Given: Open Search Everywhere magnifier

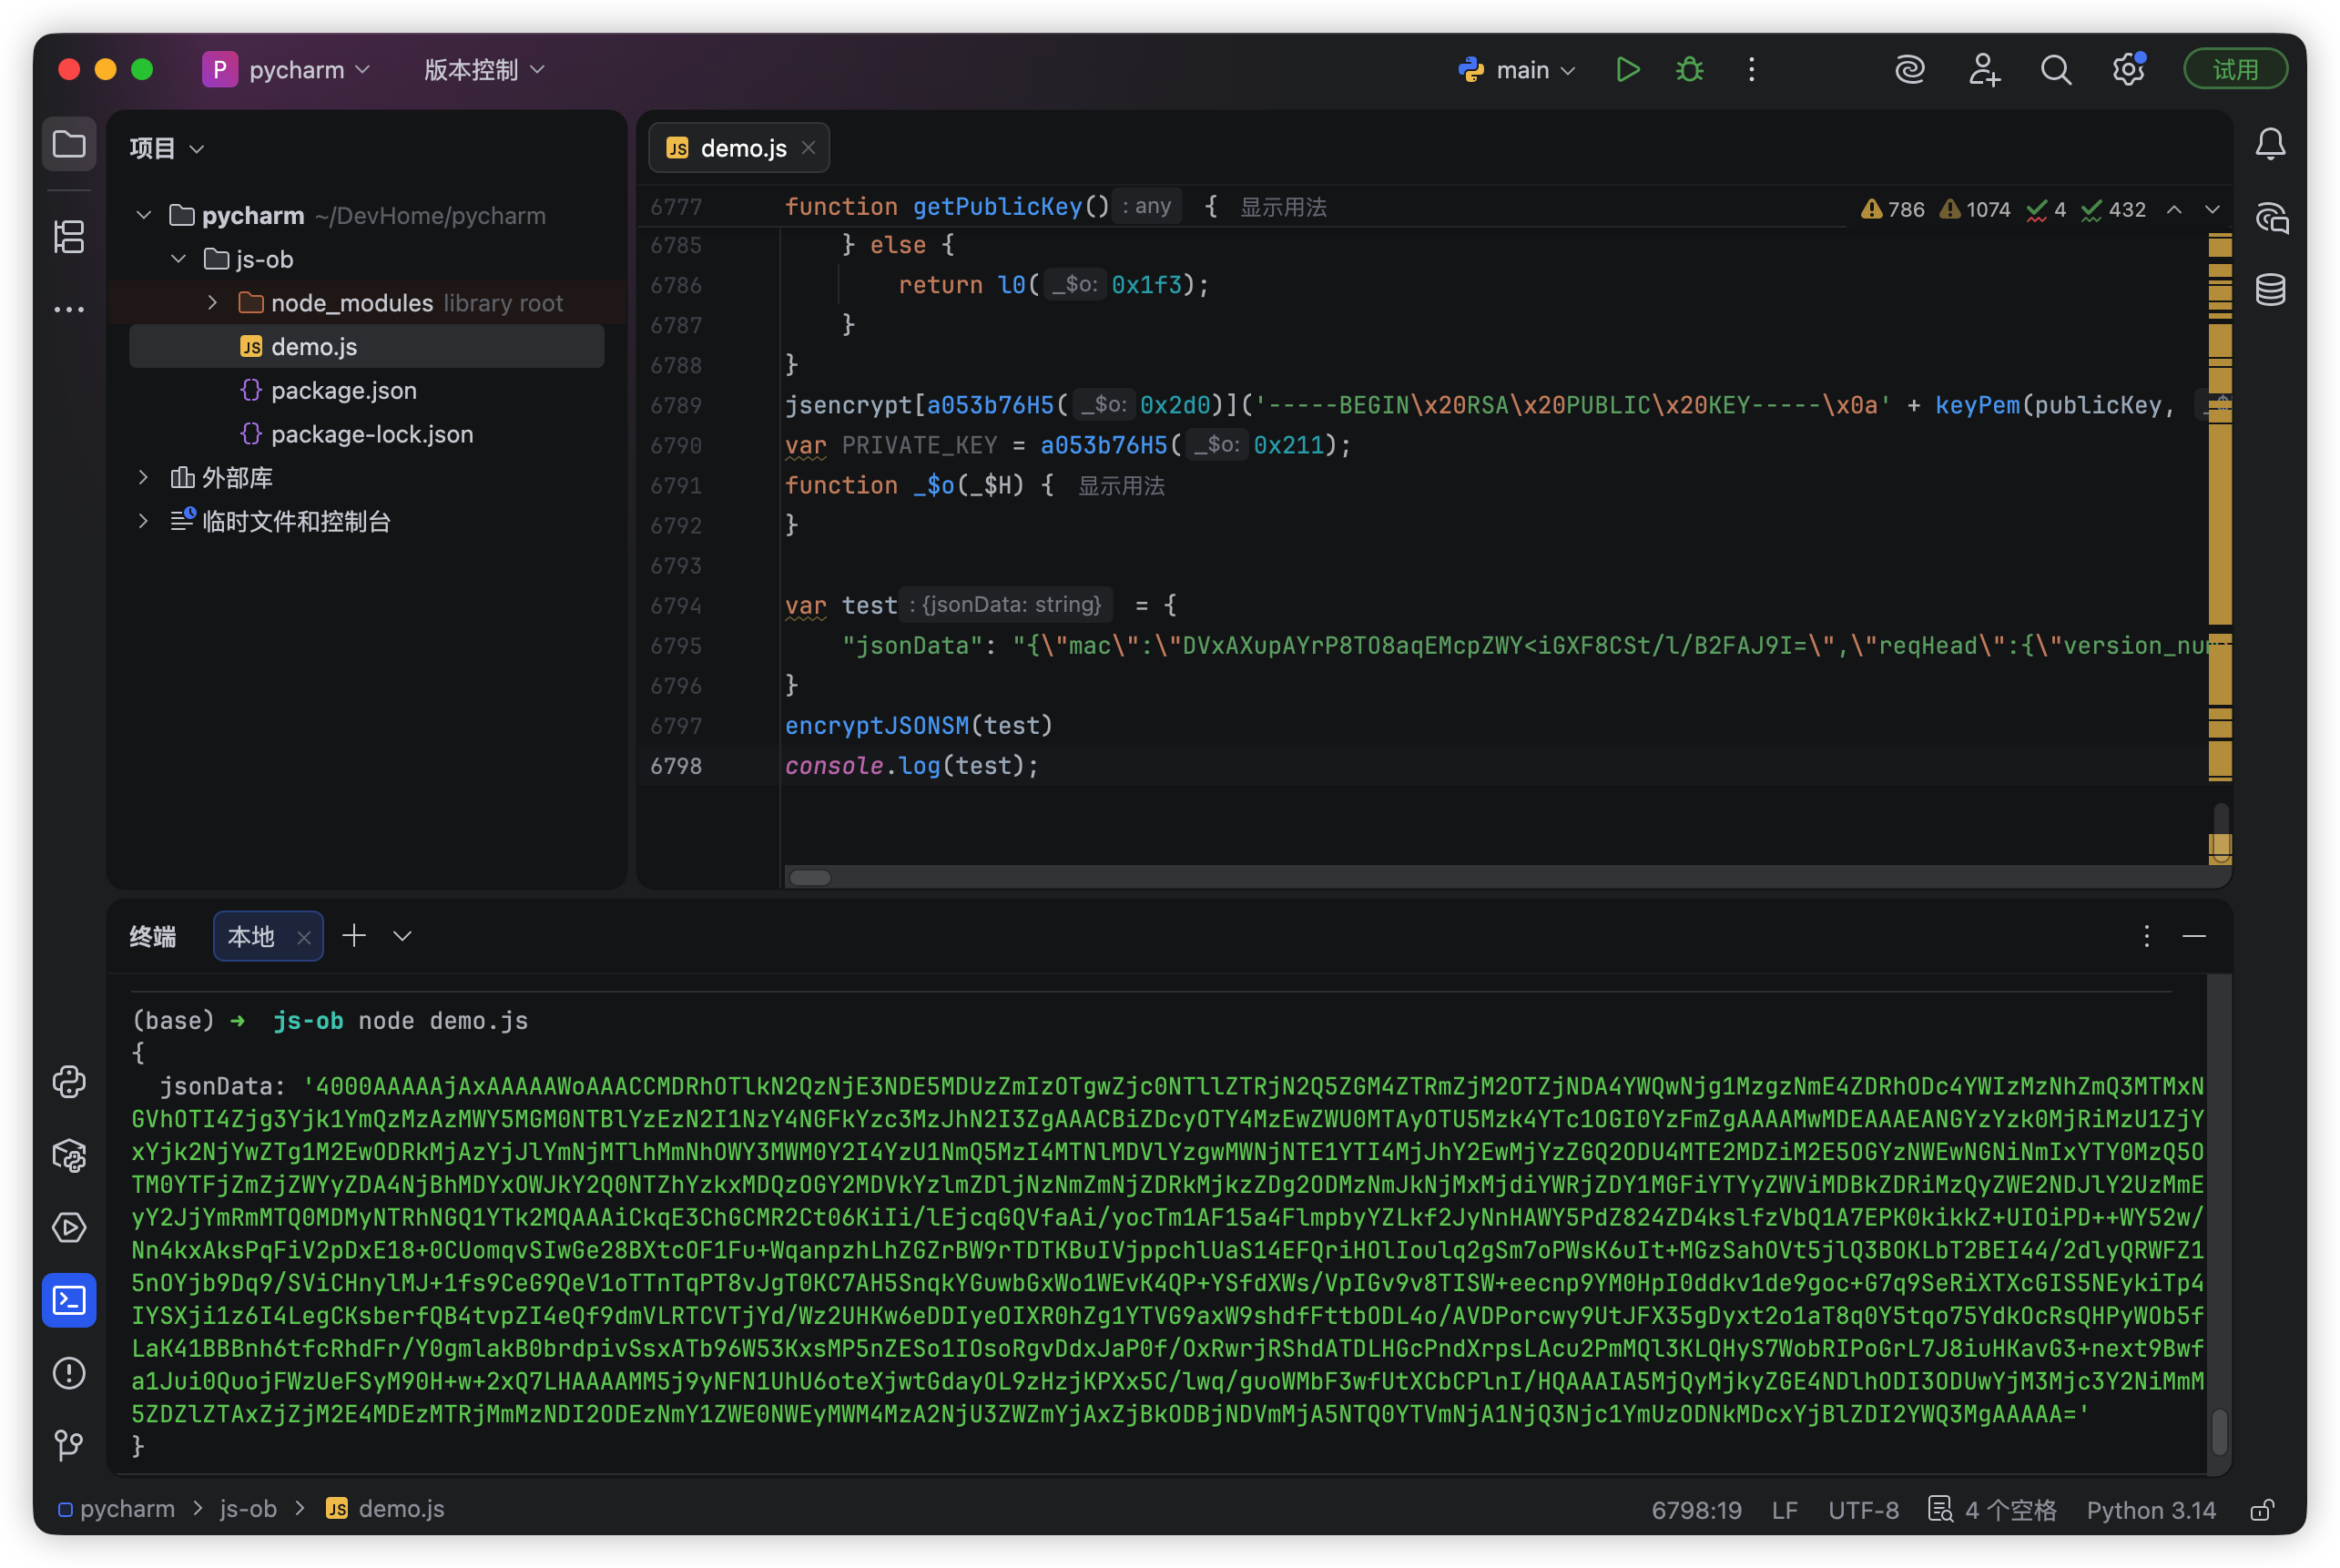Looking at the screenshot, I should (2056, 69).
